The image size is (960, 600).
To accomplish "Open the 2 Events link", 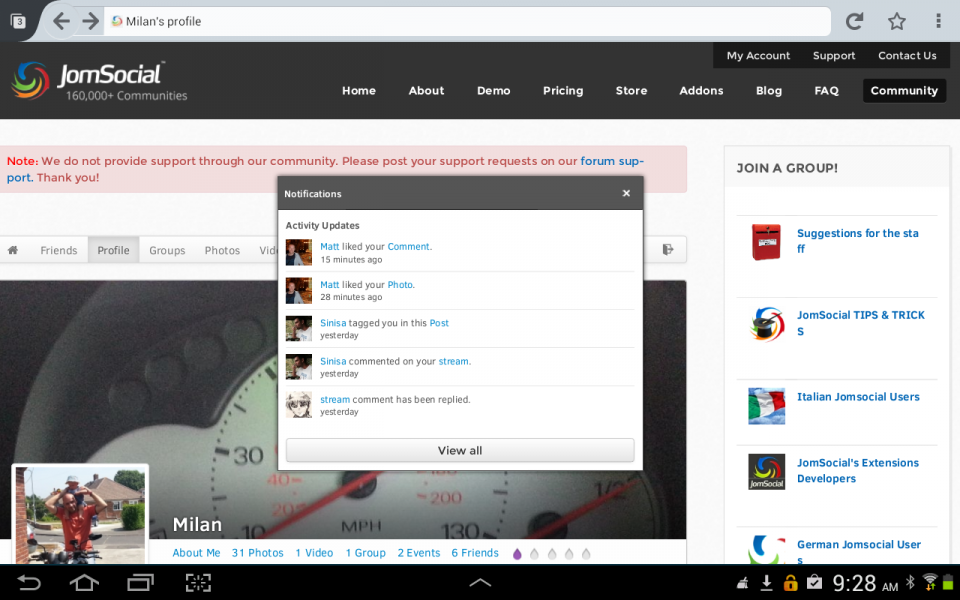I will (x=419, y=553).
